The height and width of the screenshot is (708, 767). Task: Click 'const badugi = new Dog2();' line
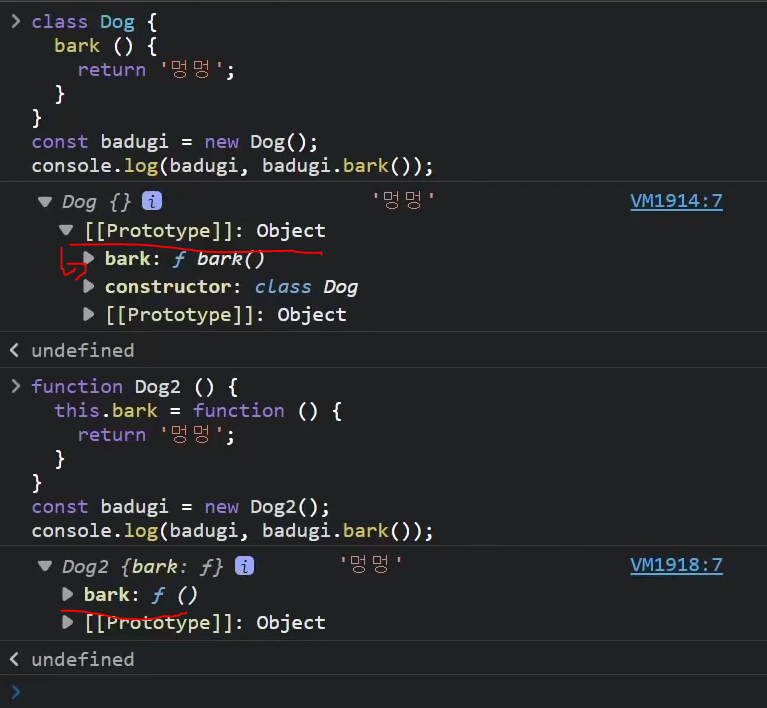[180, 507]
